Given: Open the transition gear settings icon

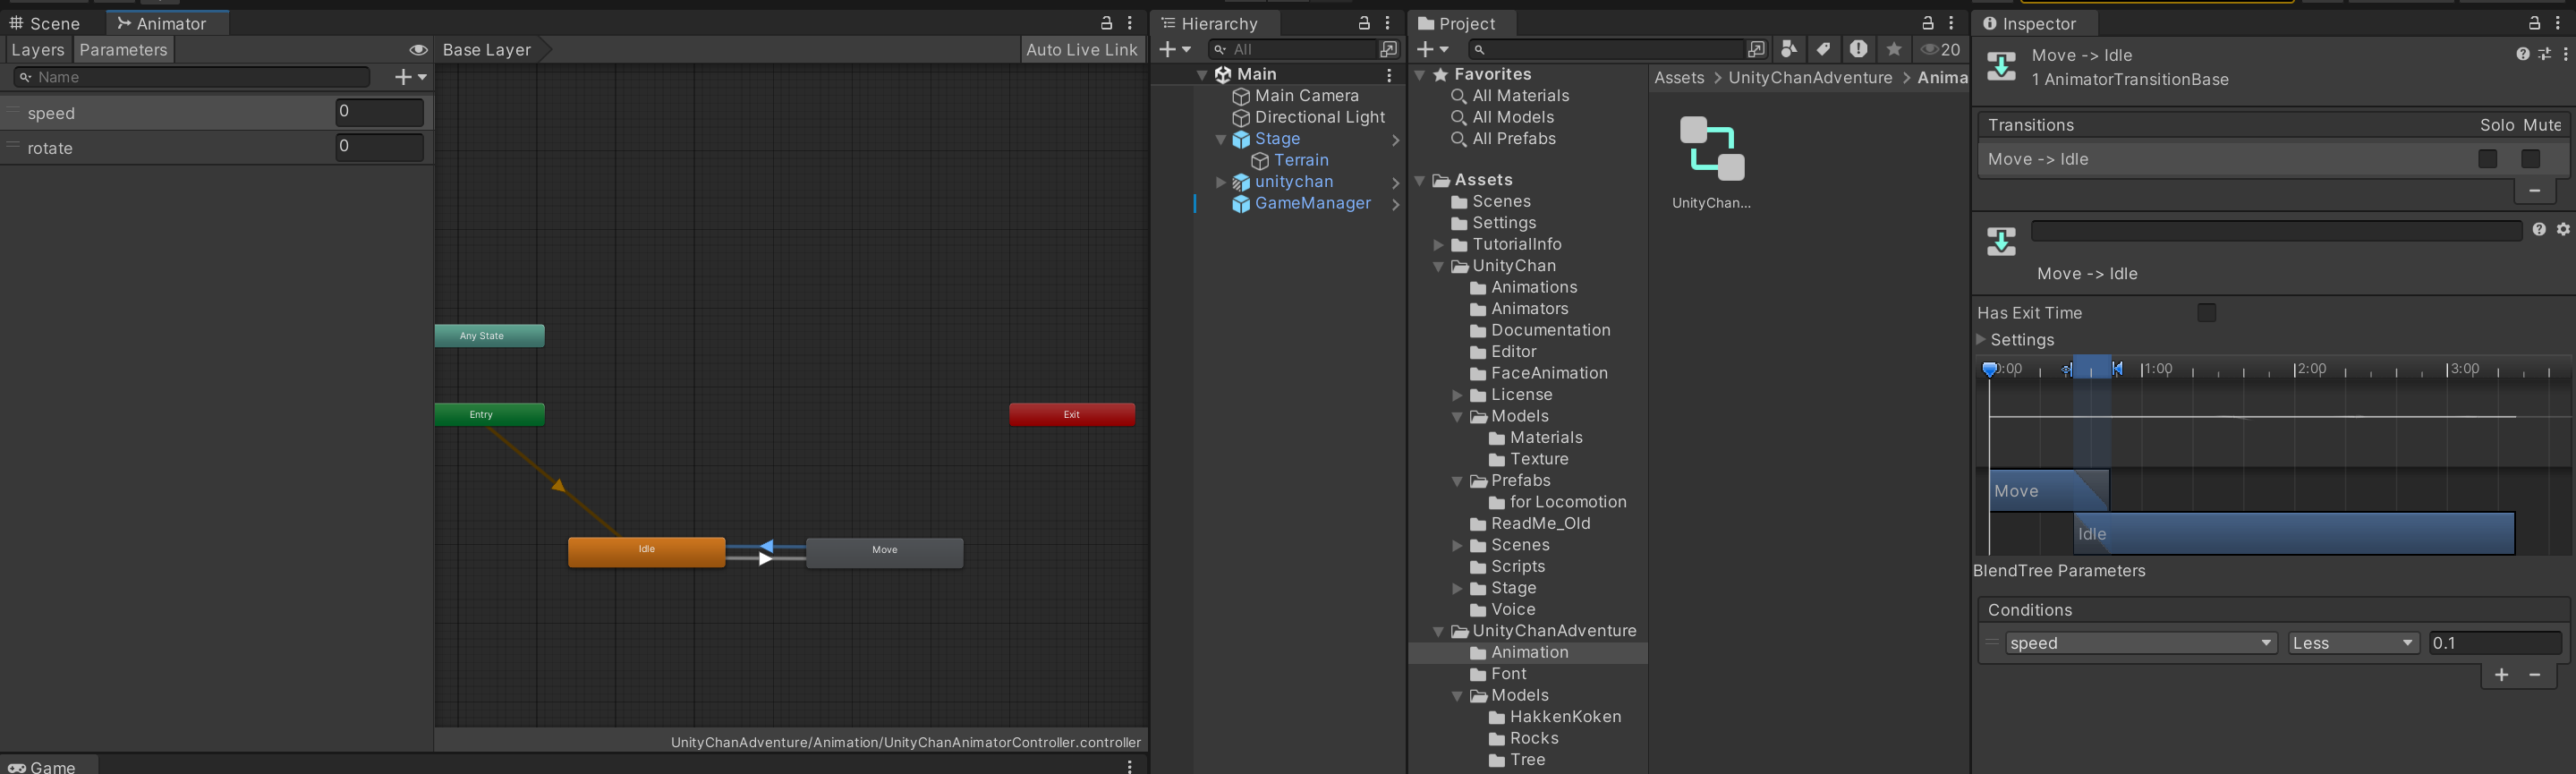Looking at the screenshot, I should [x=2563, y=230].
